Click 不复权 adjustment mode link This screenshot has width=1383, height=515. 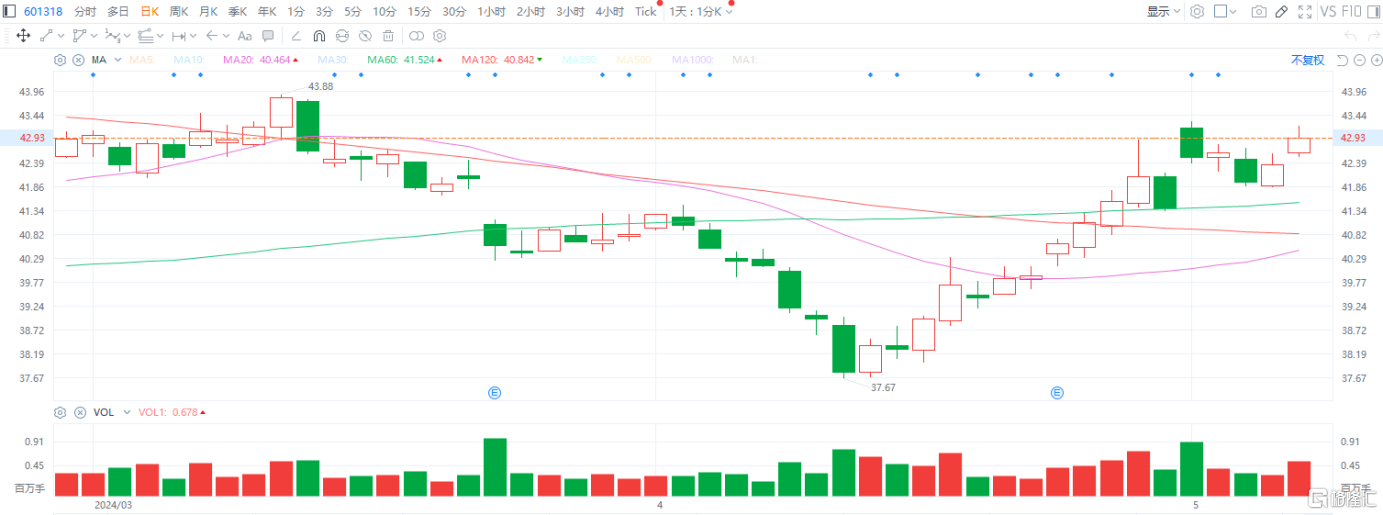1307,60
